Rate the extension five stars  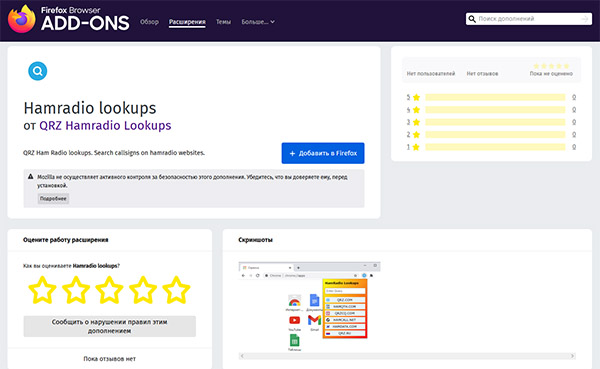[176, 290]
